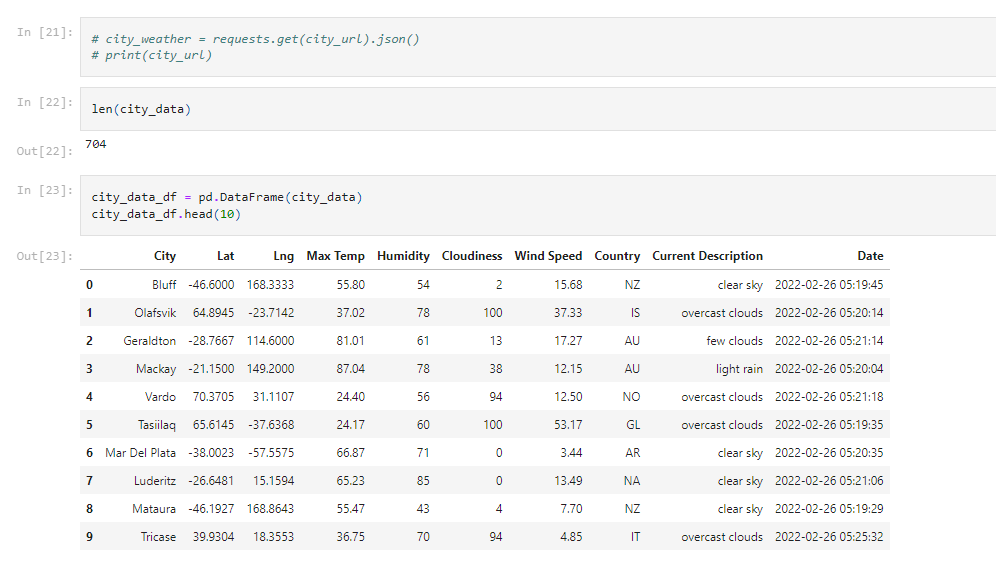The width and height of the screenshot is (996, 567).
Task: Click the 'light rain' description cell
Action: coord(739,369)
